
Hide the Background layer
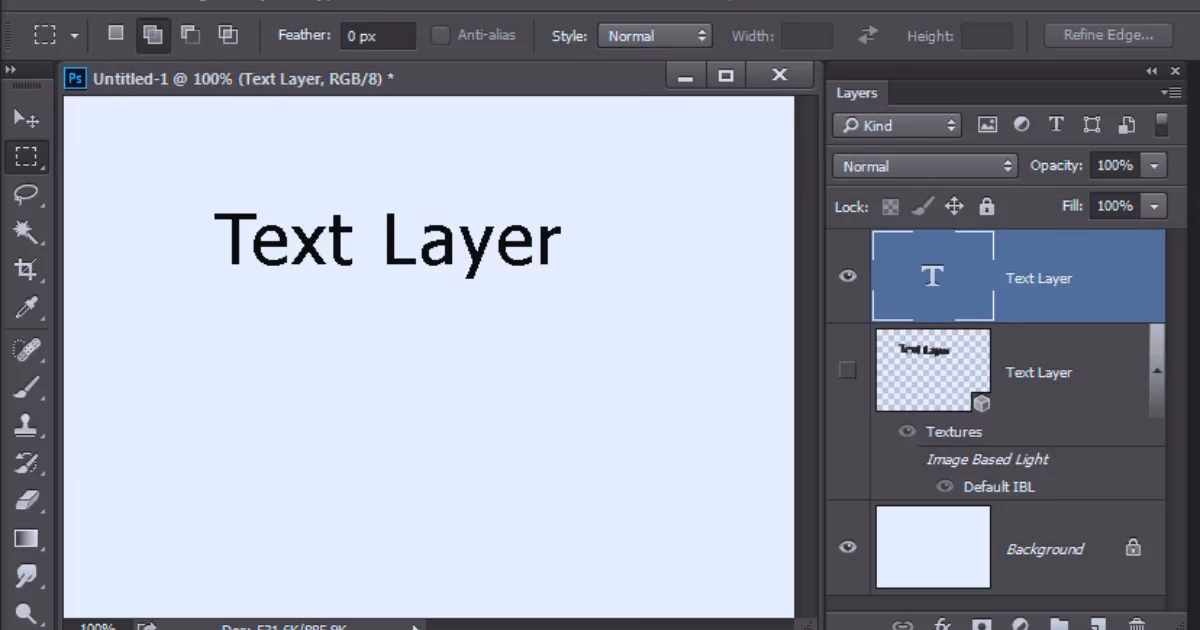pyautogui.click(x=847, y=547)
